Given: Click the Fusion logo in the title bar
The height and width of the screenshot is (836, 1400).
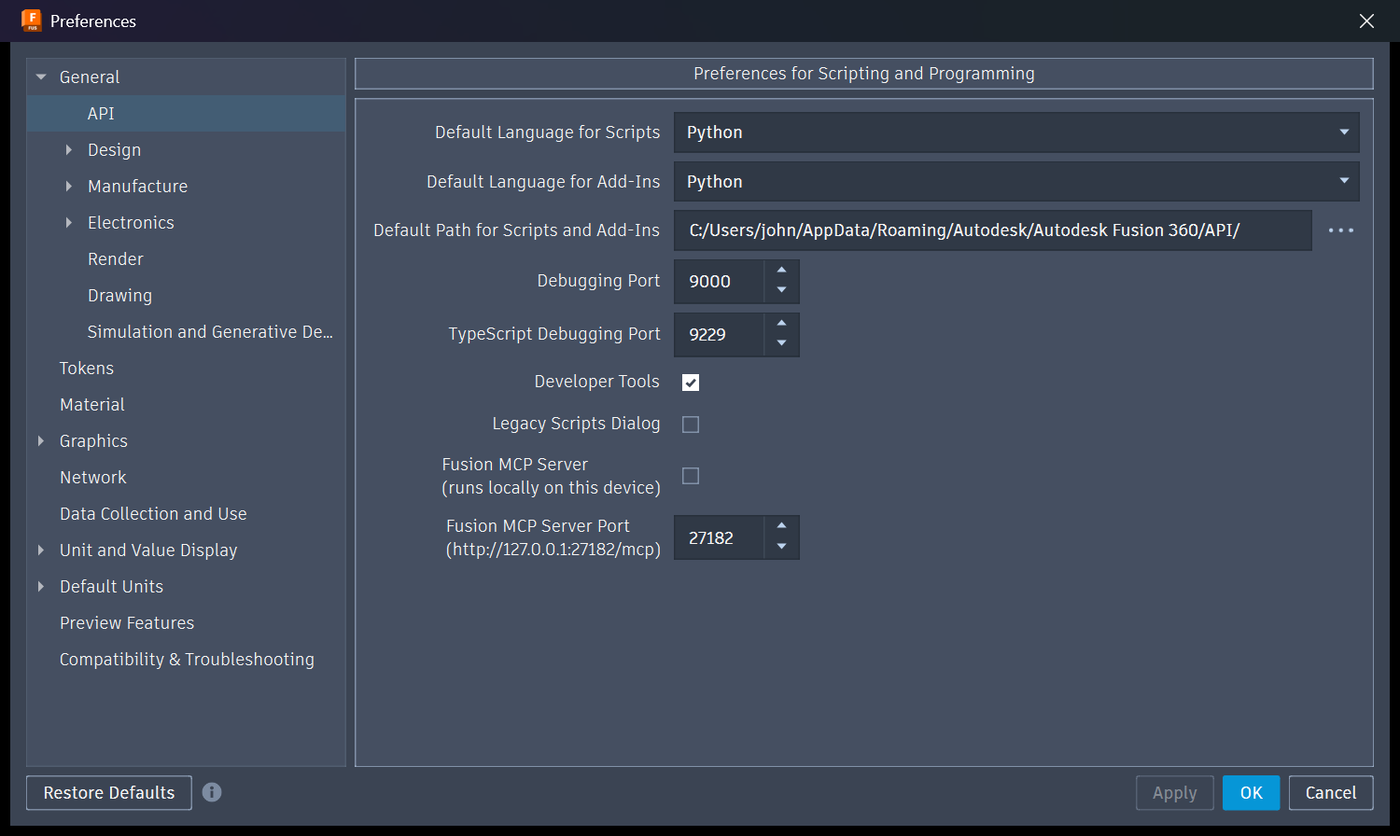Looking at the screenshot, I should tap(31, 20).
